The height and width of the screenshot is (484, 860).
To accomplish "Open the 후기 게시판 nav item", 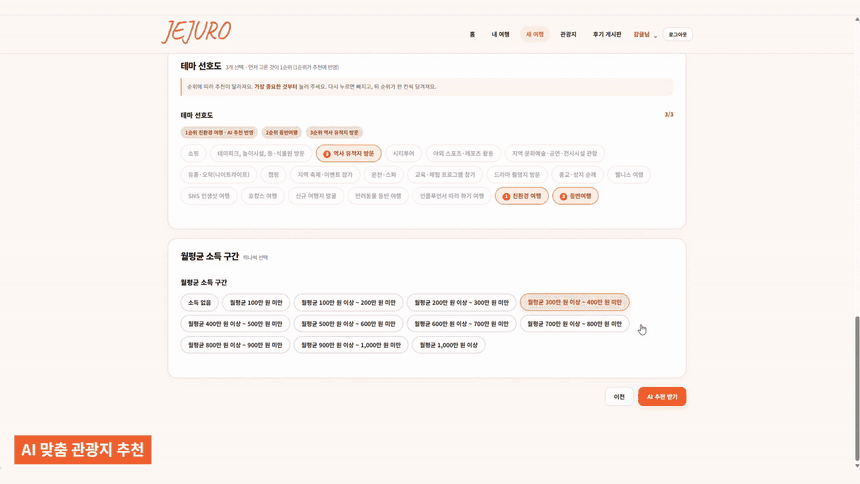I will (x=607, y=35).
